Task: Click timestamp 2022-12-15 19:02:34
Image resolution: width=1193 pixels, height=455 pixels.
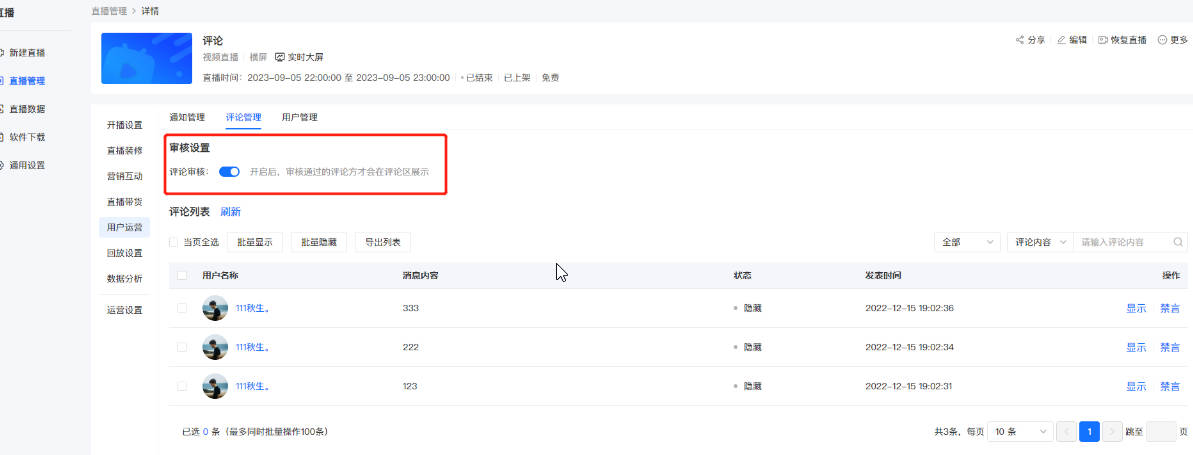Action: click(x=909, y=347)
